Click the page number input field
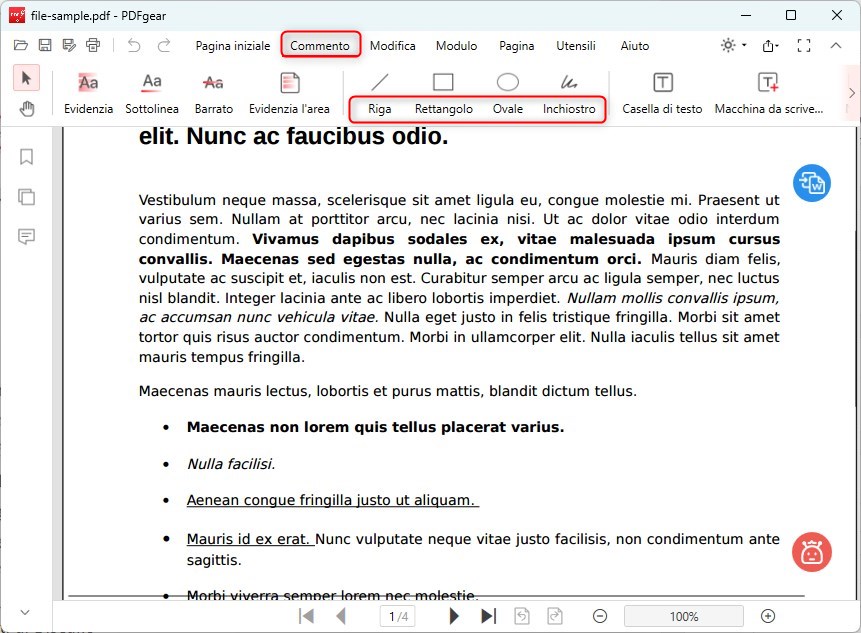Image resolution: width=861 pixels, height=633 pixels. pos(398,616)
